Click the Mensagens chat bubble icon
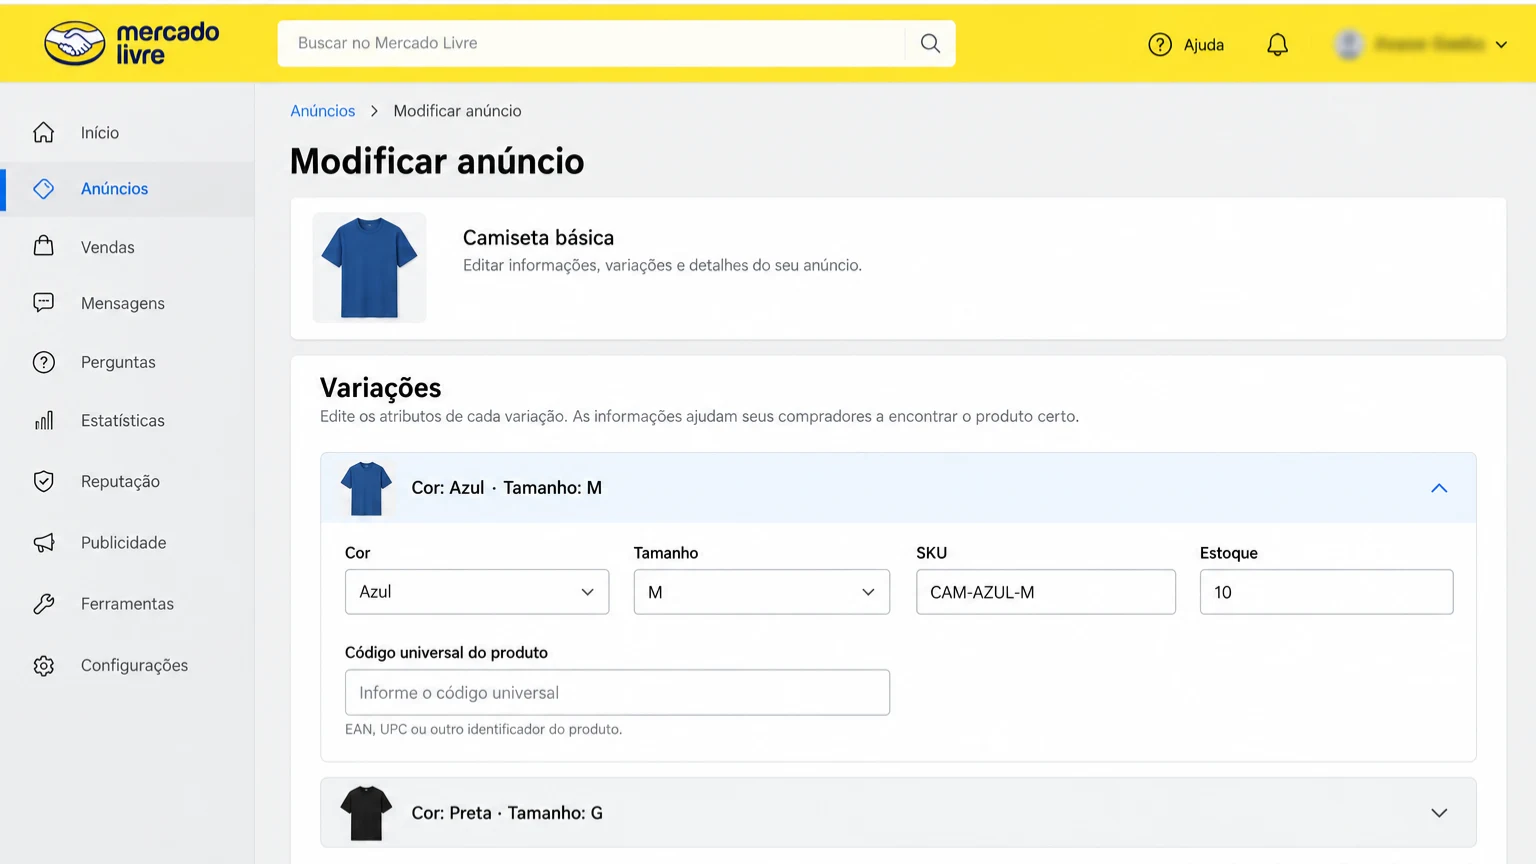This screenshot has height=864, width=1536. (44, 303)
